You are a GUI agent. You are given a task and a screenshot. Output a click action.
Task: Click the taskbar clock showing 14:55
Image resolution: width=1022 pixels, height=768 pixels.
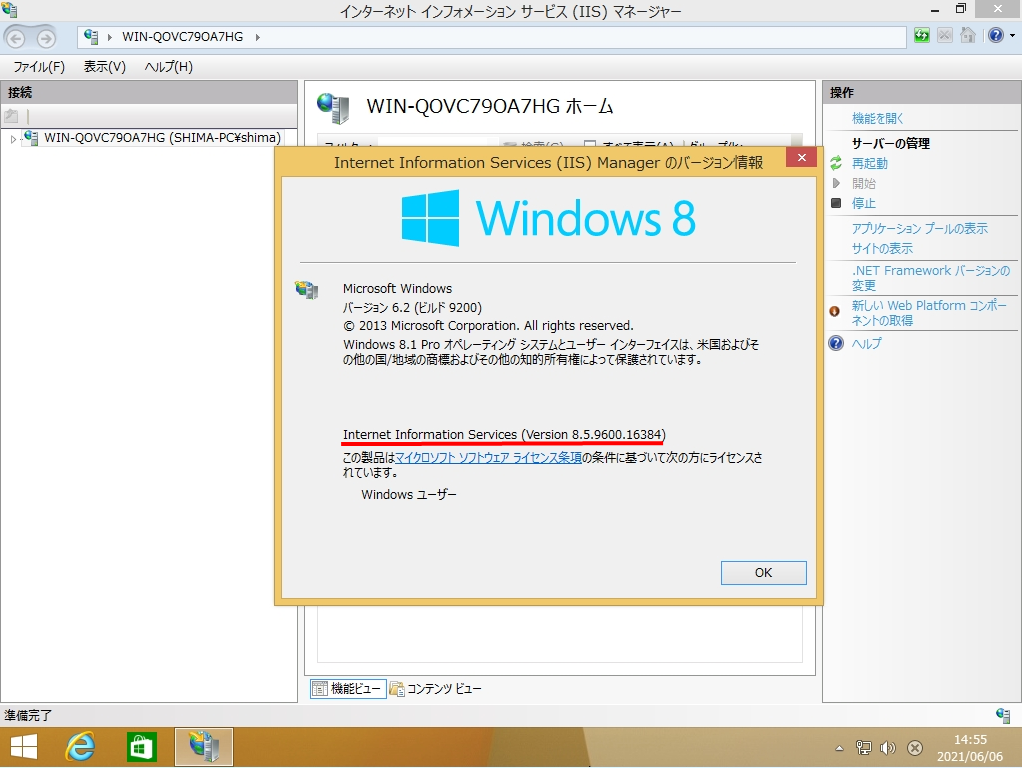[970, 748]
